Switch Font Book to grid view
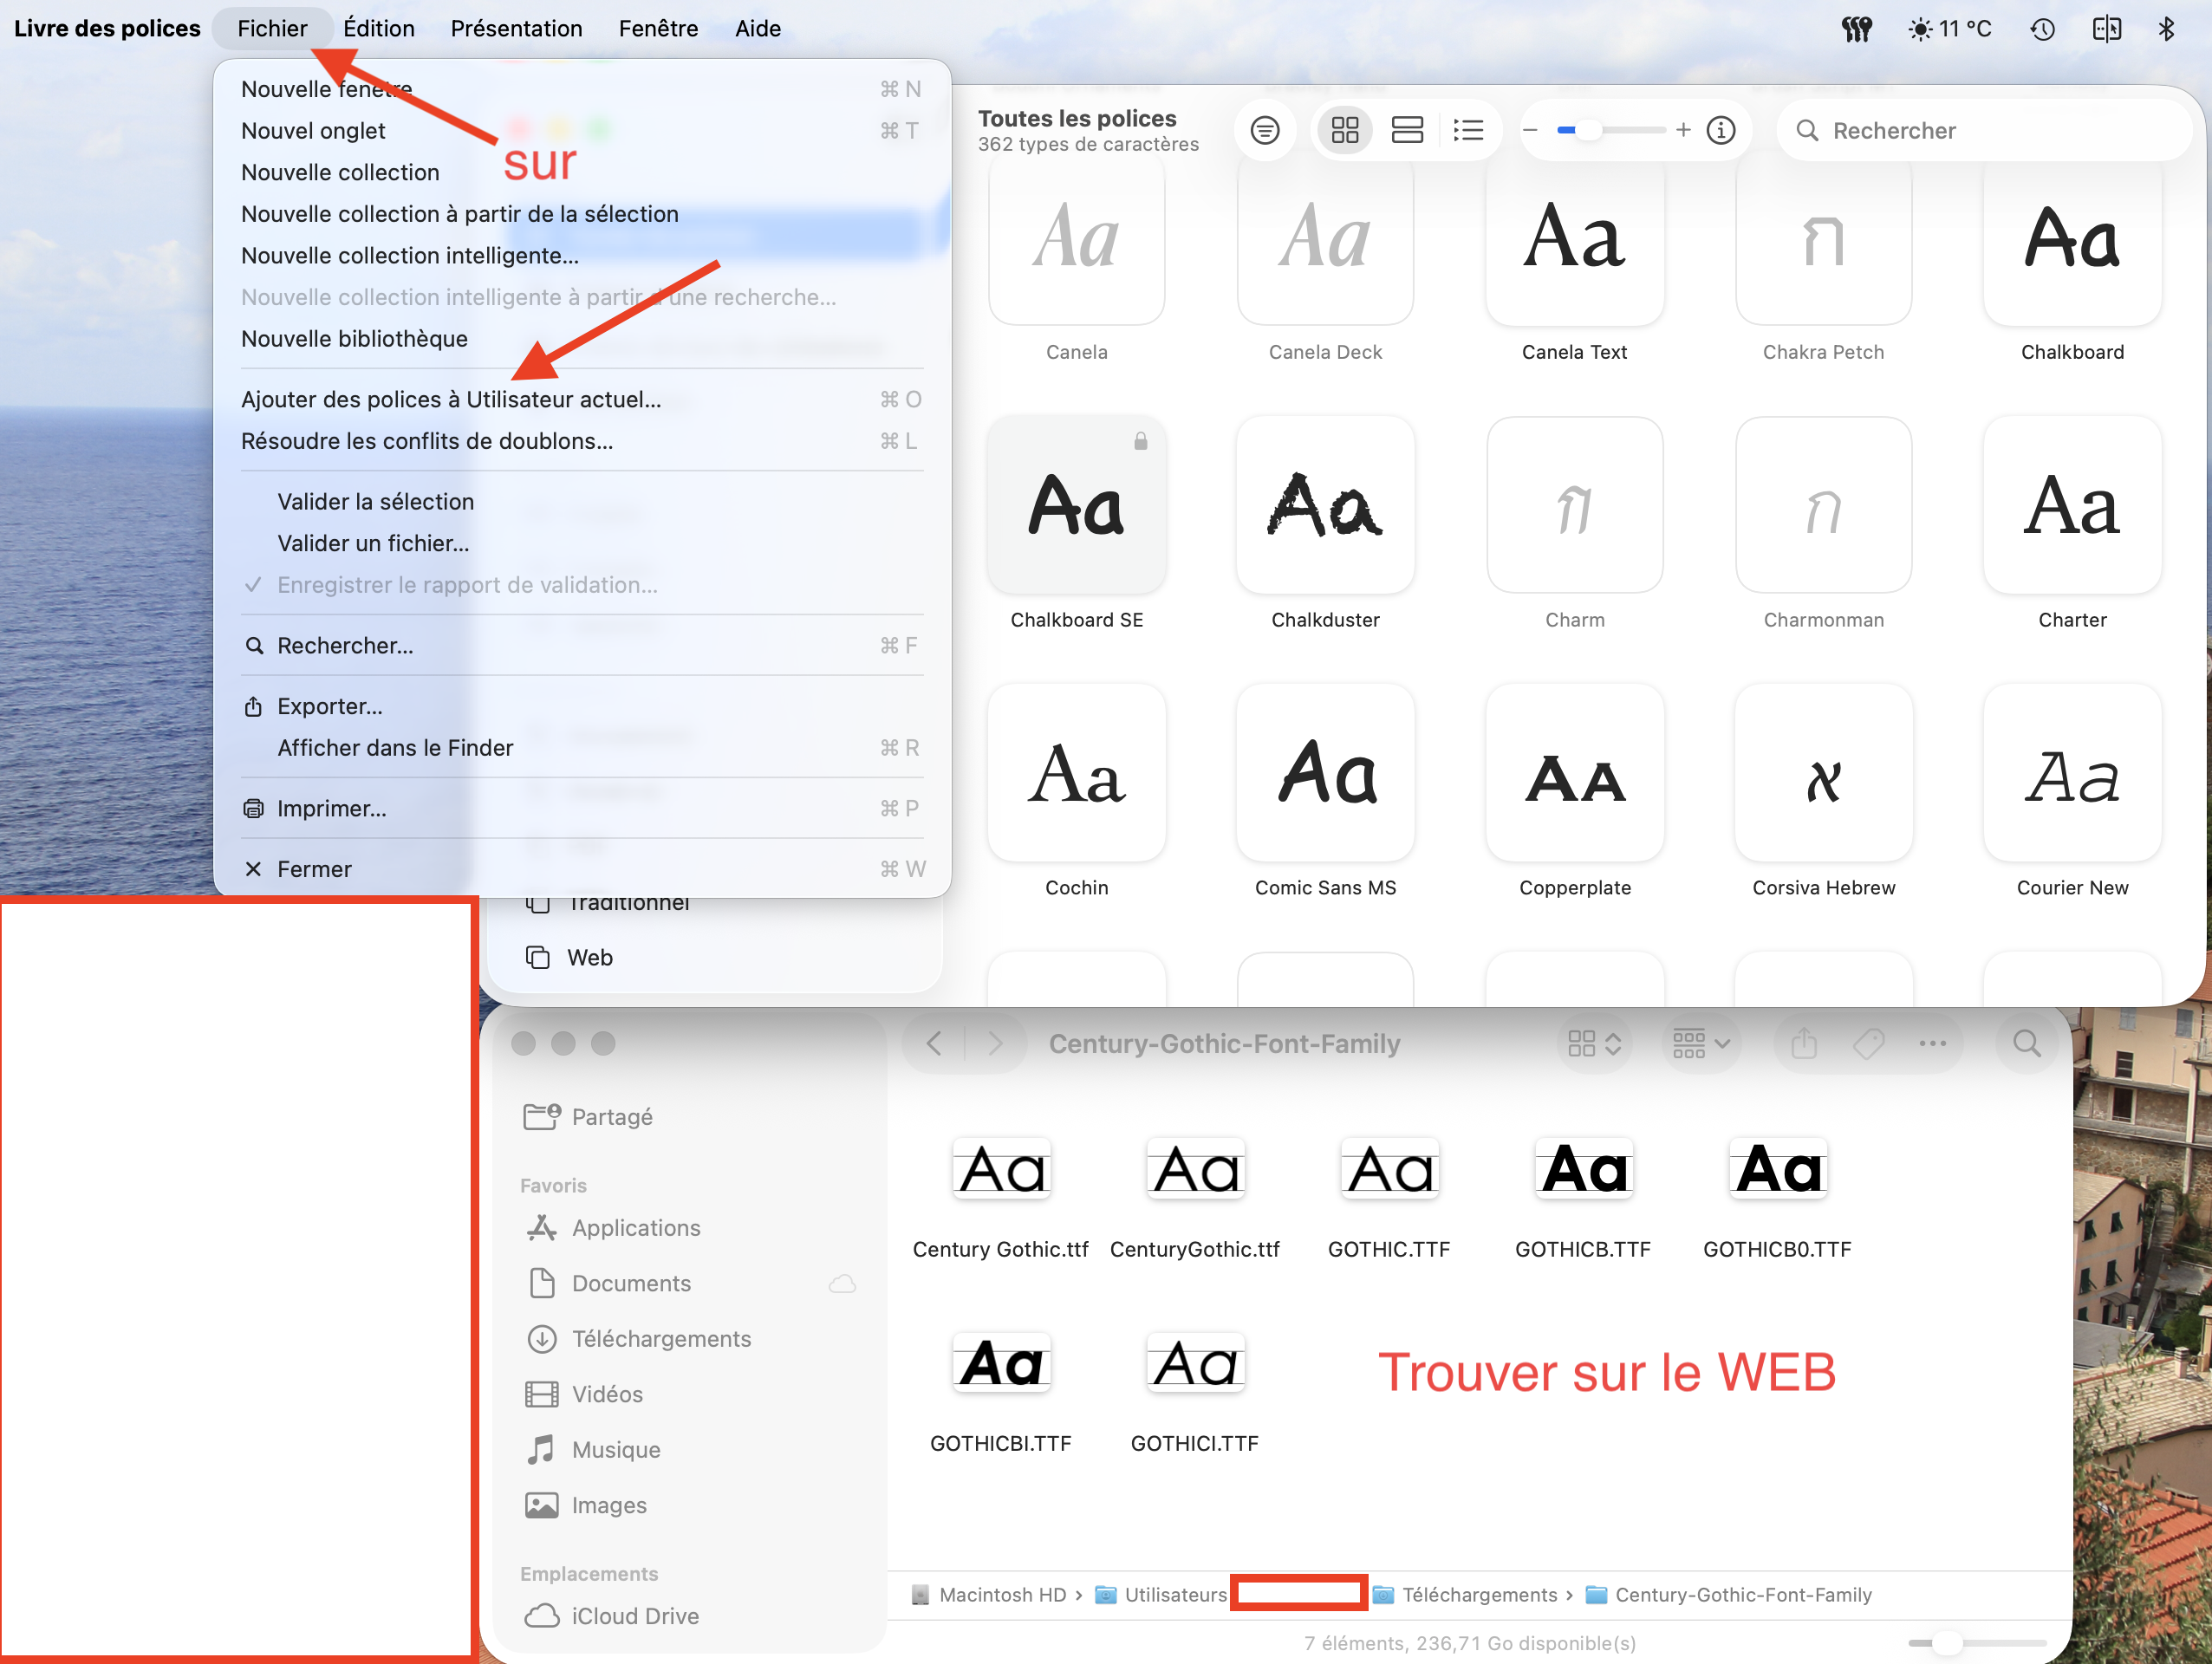2212x1664 pixels. tap(1345, 130)
